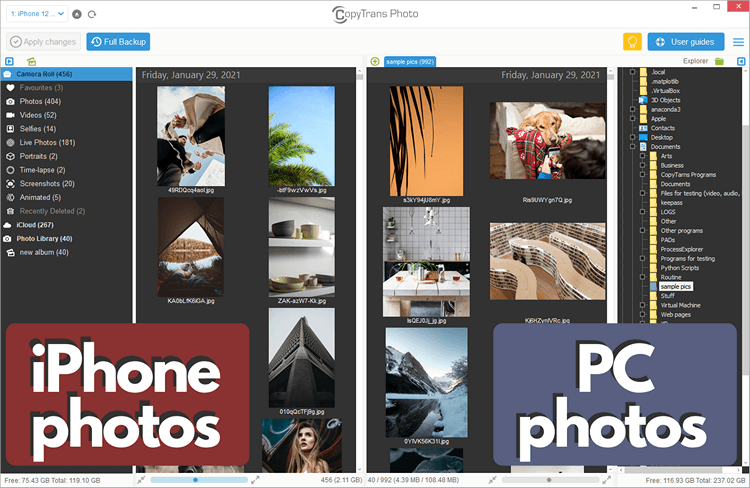
Task: Select tent photo KA0bLfK6iGA.jpg
Action: pyautogui.click(x=191, y=247)
